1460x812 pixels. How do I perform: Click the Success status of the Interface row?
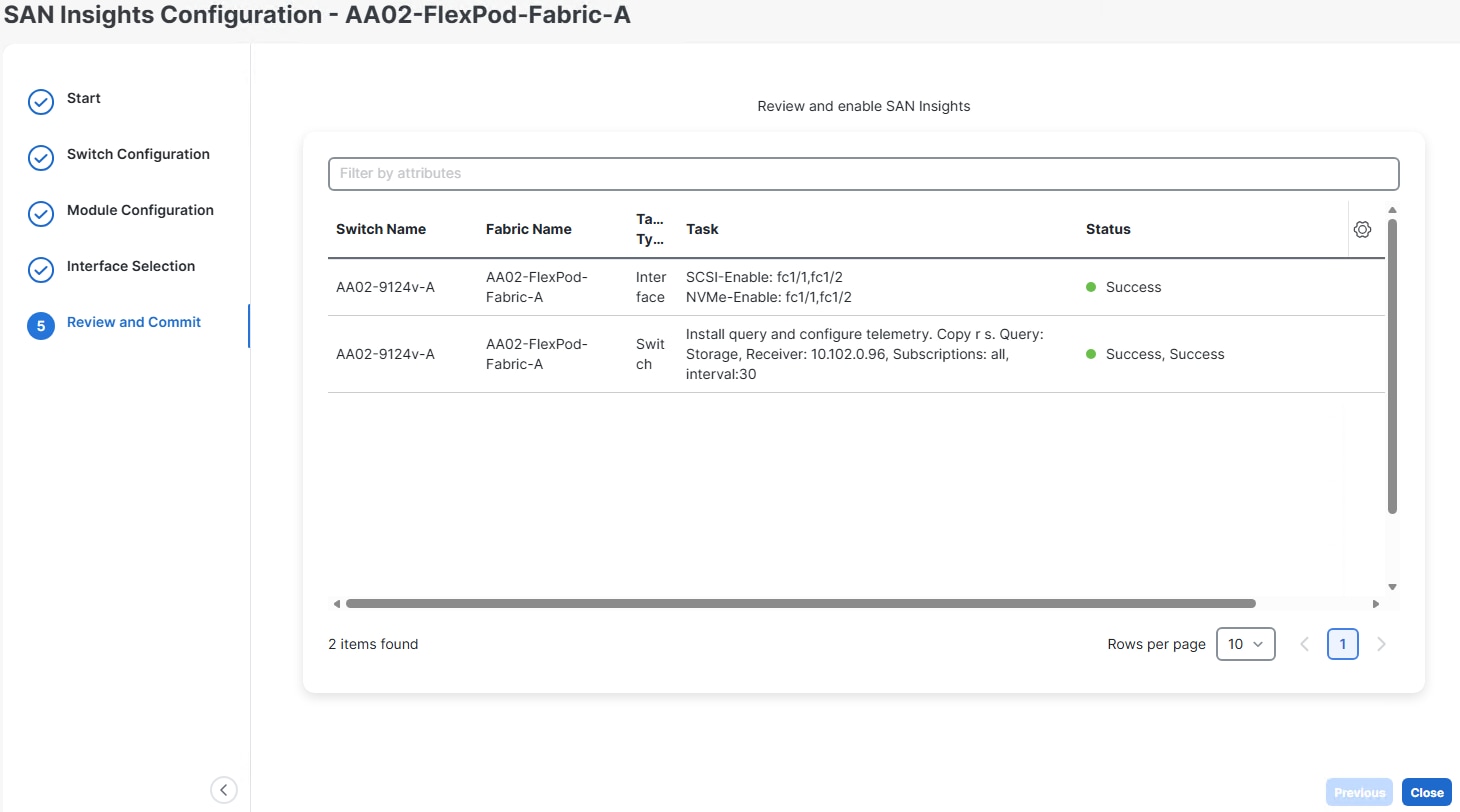coord(1134,287)
